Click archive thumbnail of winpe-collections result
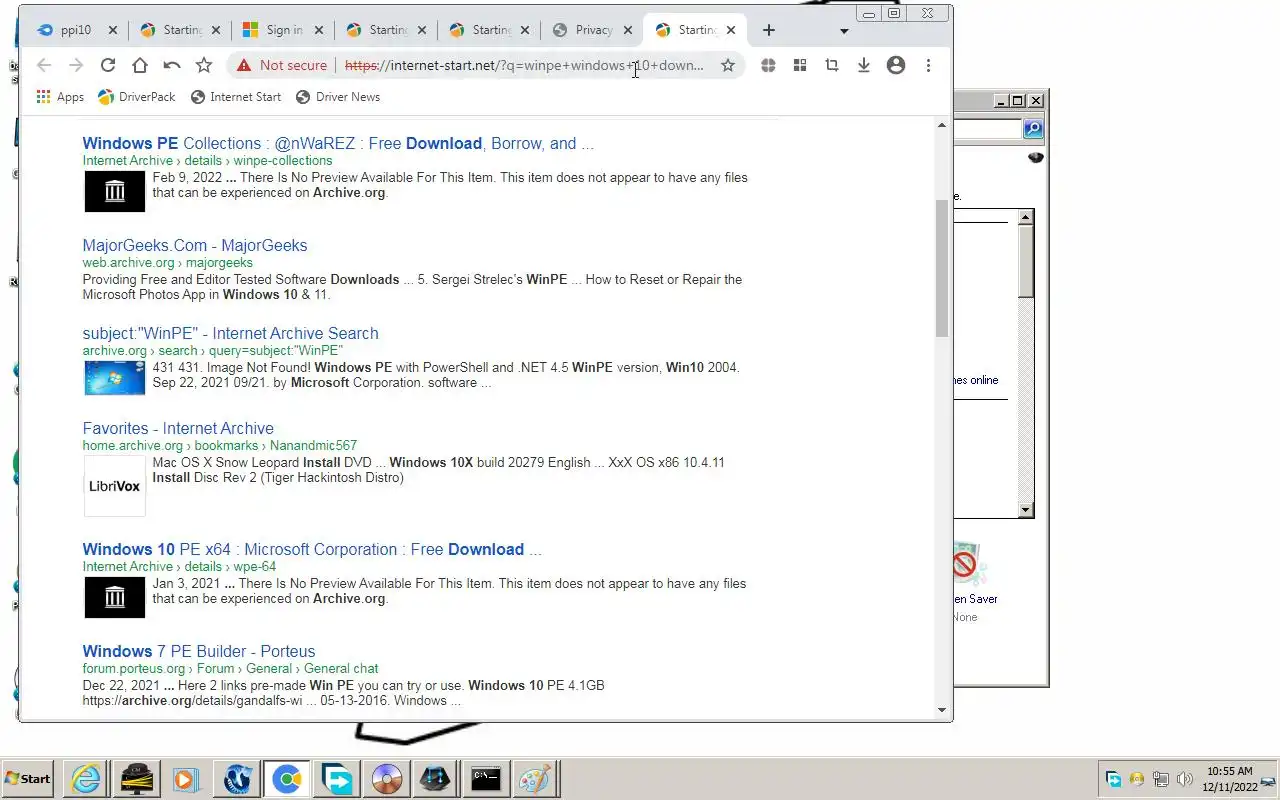 click(114, 191)
